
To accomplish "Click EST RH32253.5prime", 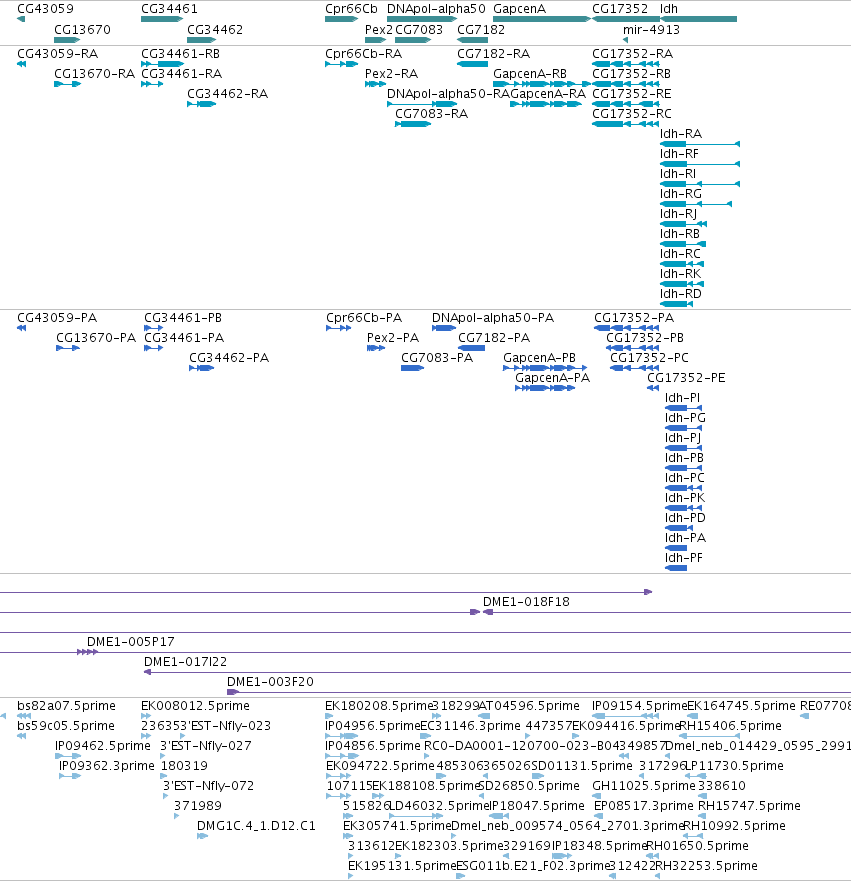I will point(707,866).
